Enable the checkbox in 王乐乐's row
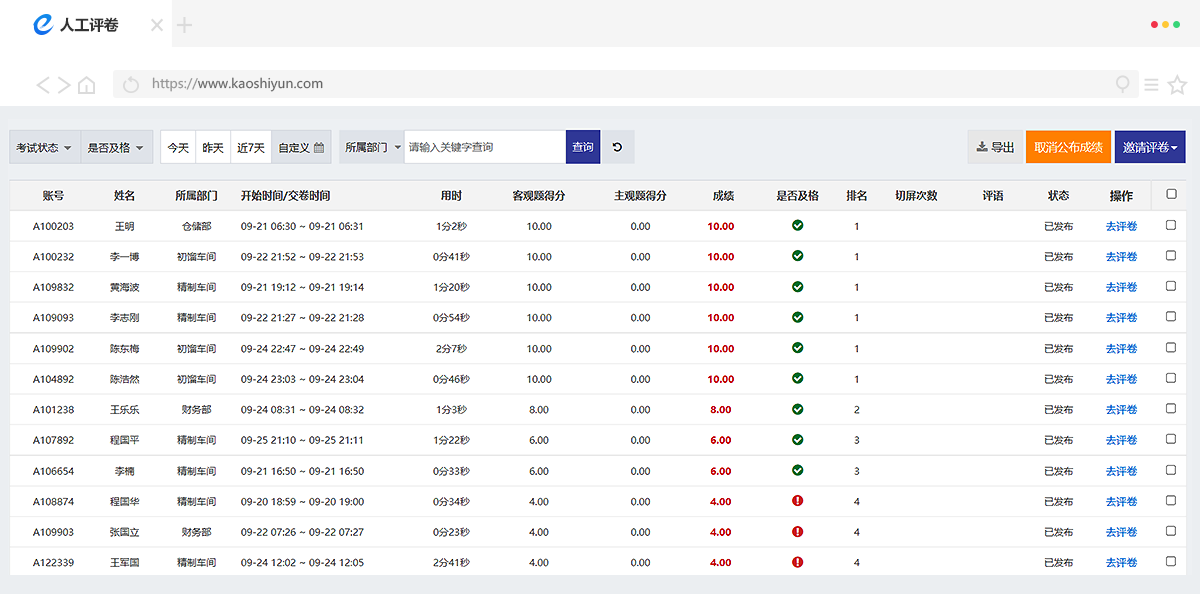Viewport: 1200px width, 594px height. pos(1171,409)
